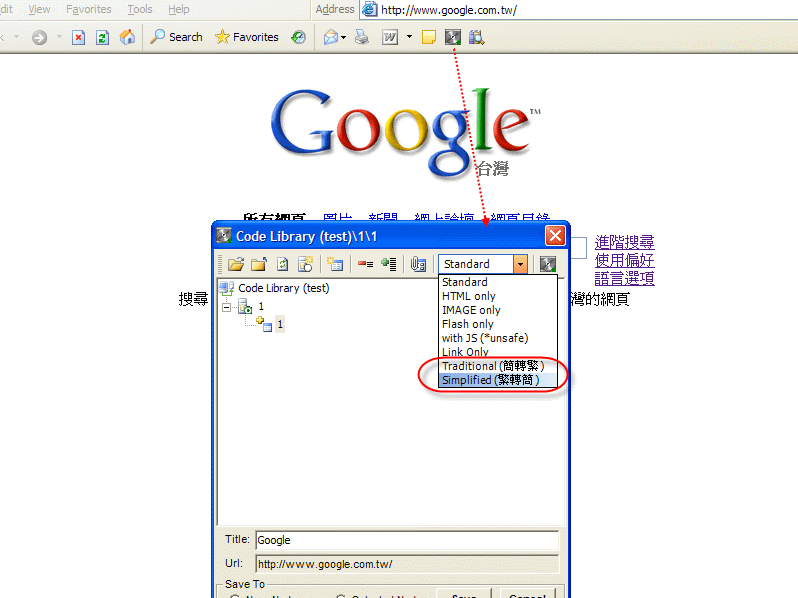Open the Favorites star button
798x598 pixels.
(x=247, y=37)
